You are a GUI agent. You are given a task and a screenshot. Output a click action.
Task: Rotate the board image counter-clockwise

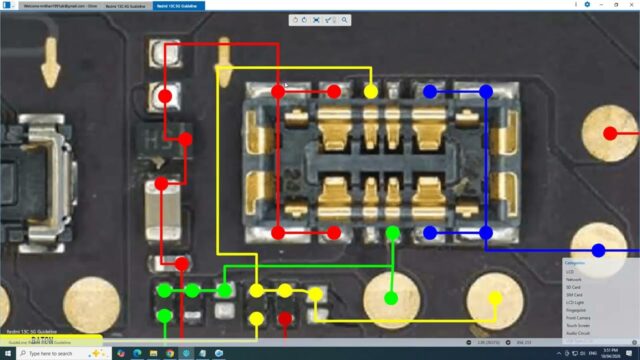tap(296, 20)
